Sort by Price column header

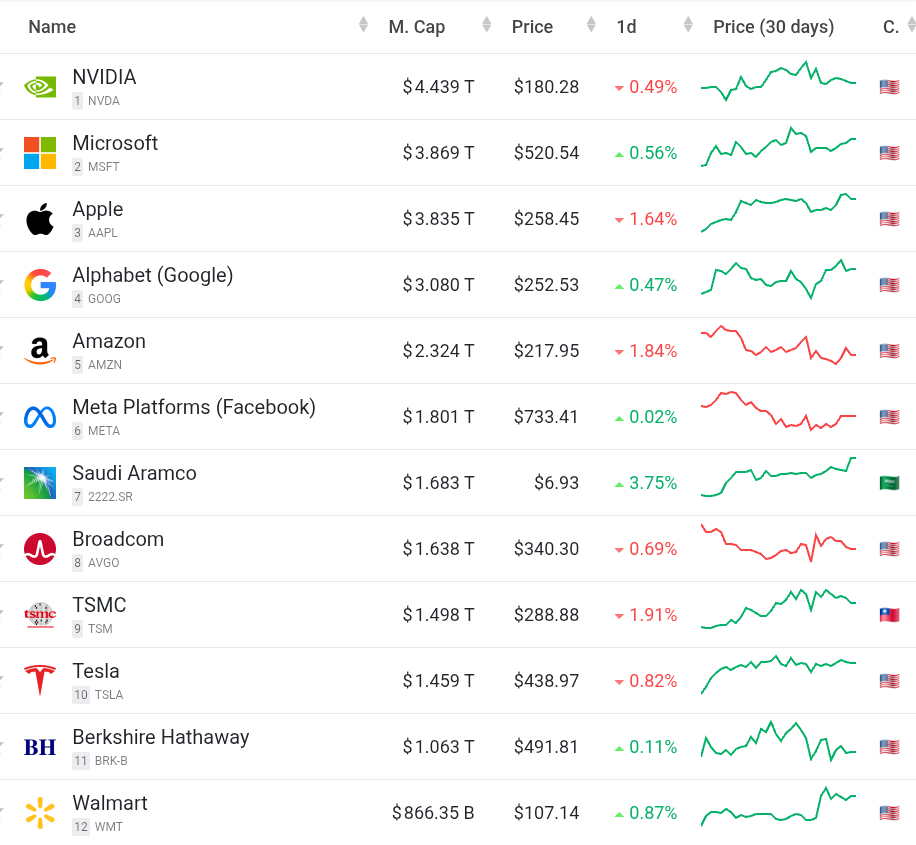tap(532, 27)
